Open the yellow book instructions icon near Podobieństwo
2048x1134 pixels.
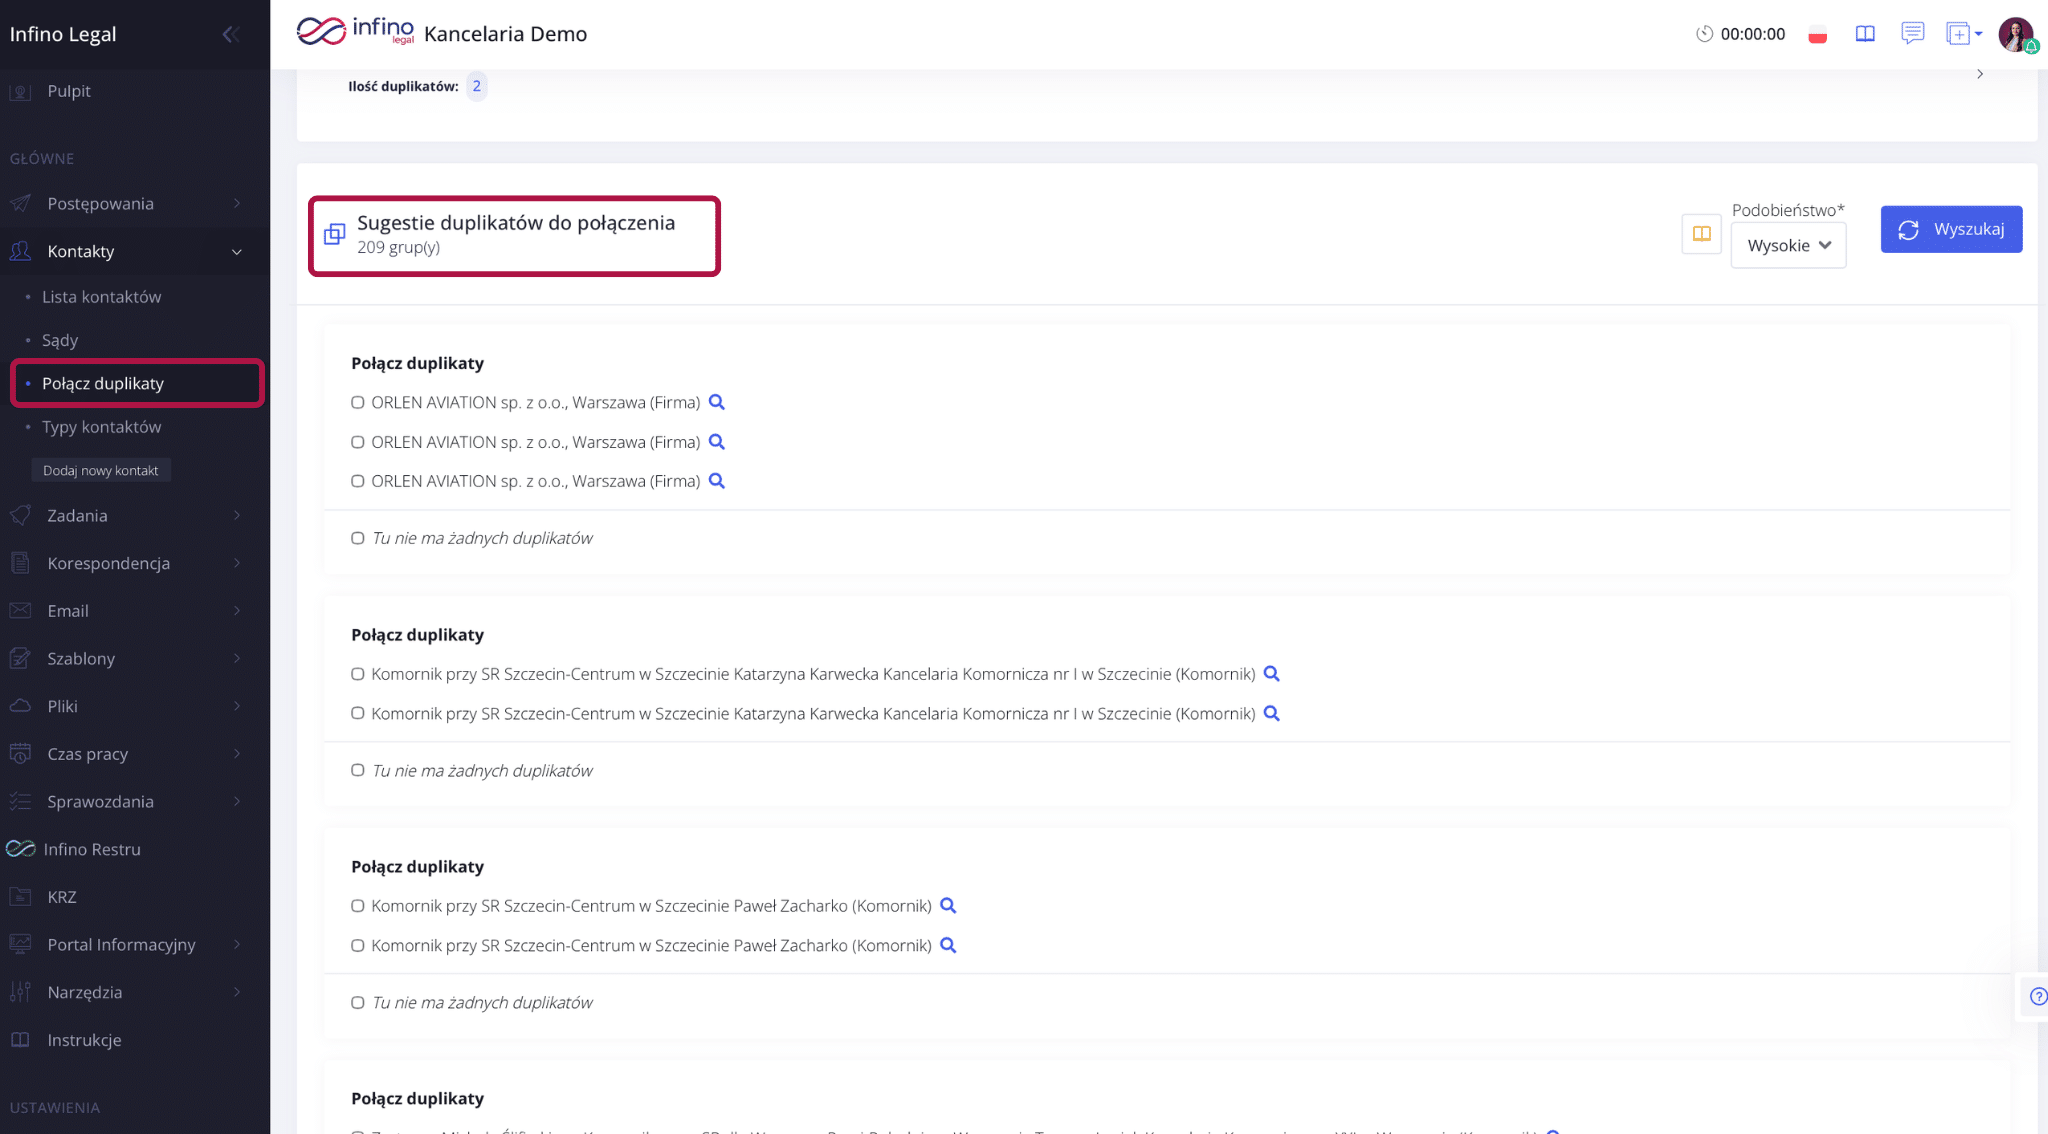point(1701,234)
